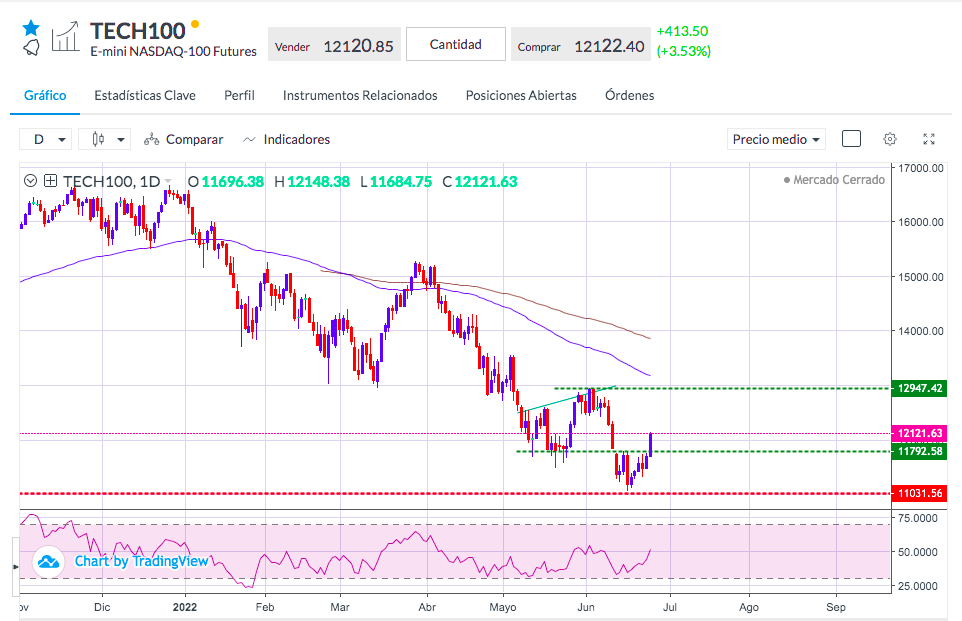Select the 12947.42 green price label
Viewport: 962px width, 621px height.
point(919,388)
